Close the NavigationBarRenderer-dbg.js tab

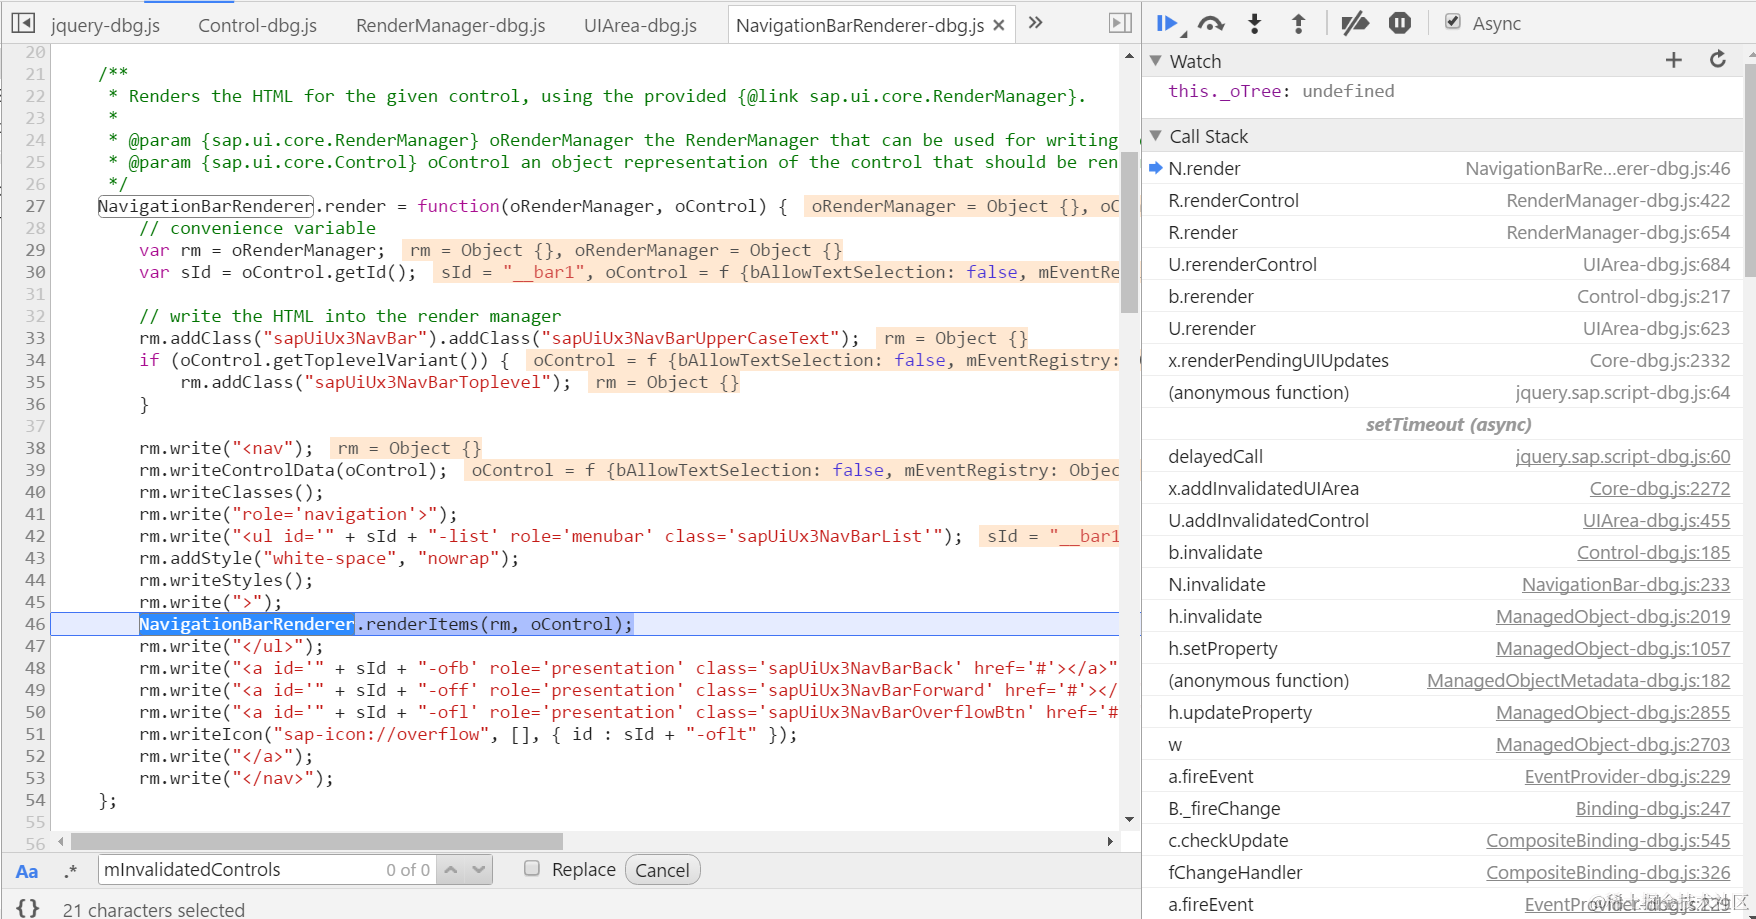[999, 26]
